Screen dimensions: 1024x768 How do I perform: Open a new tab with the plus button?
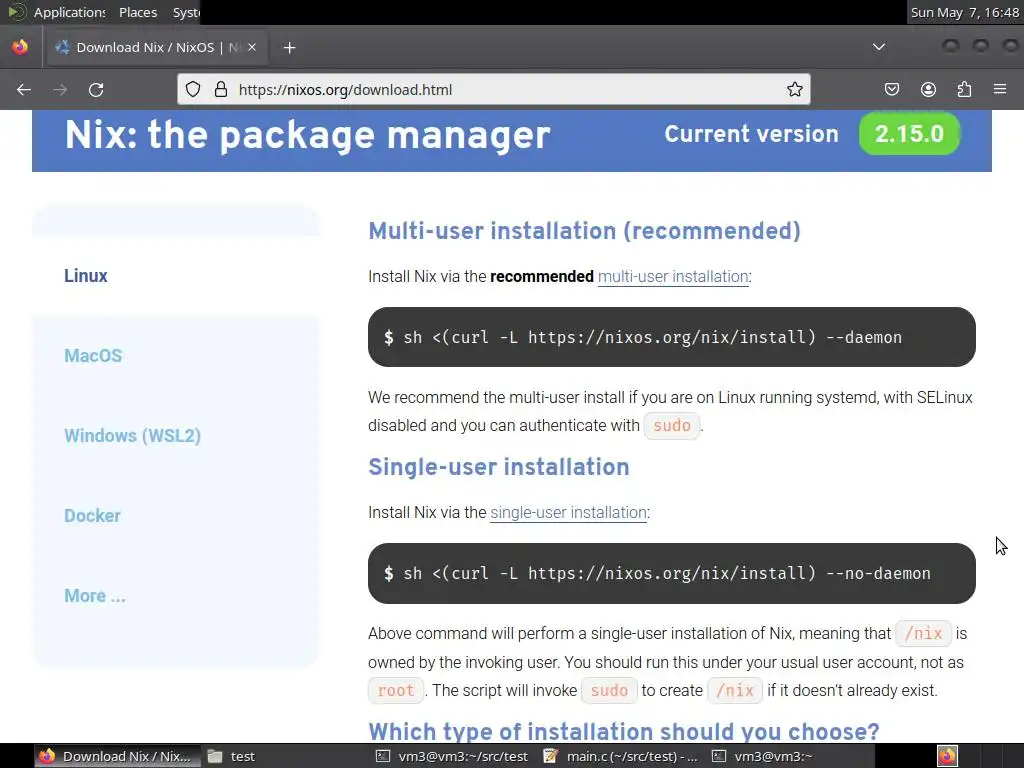(x=289, y=48)
